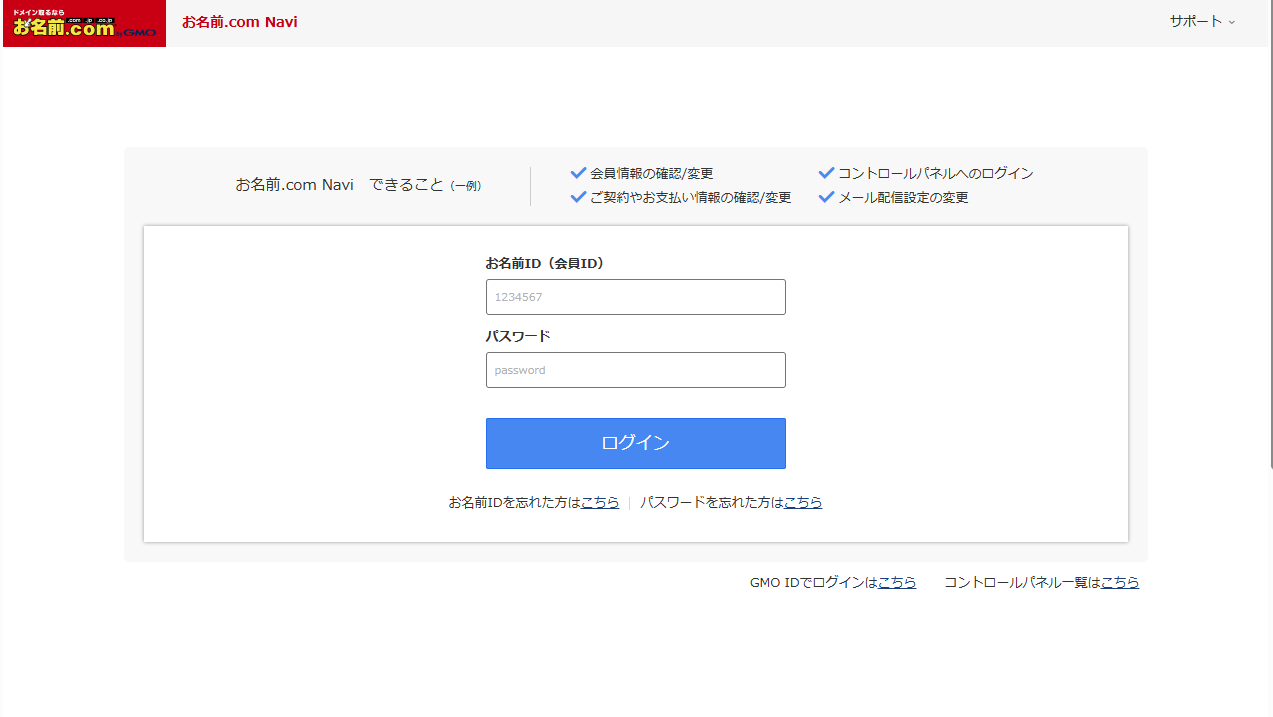This screenshot has width=1273, height=717.
Task: Open the サポート dropdown menu
Action: pyautogui.click(x=1202, y=21)
